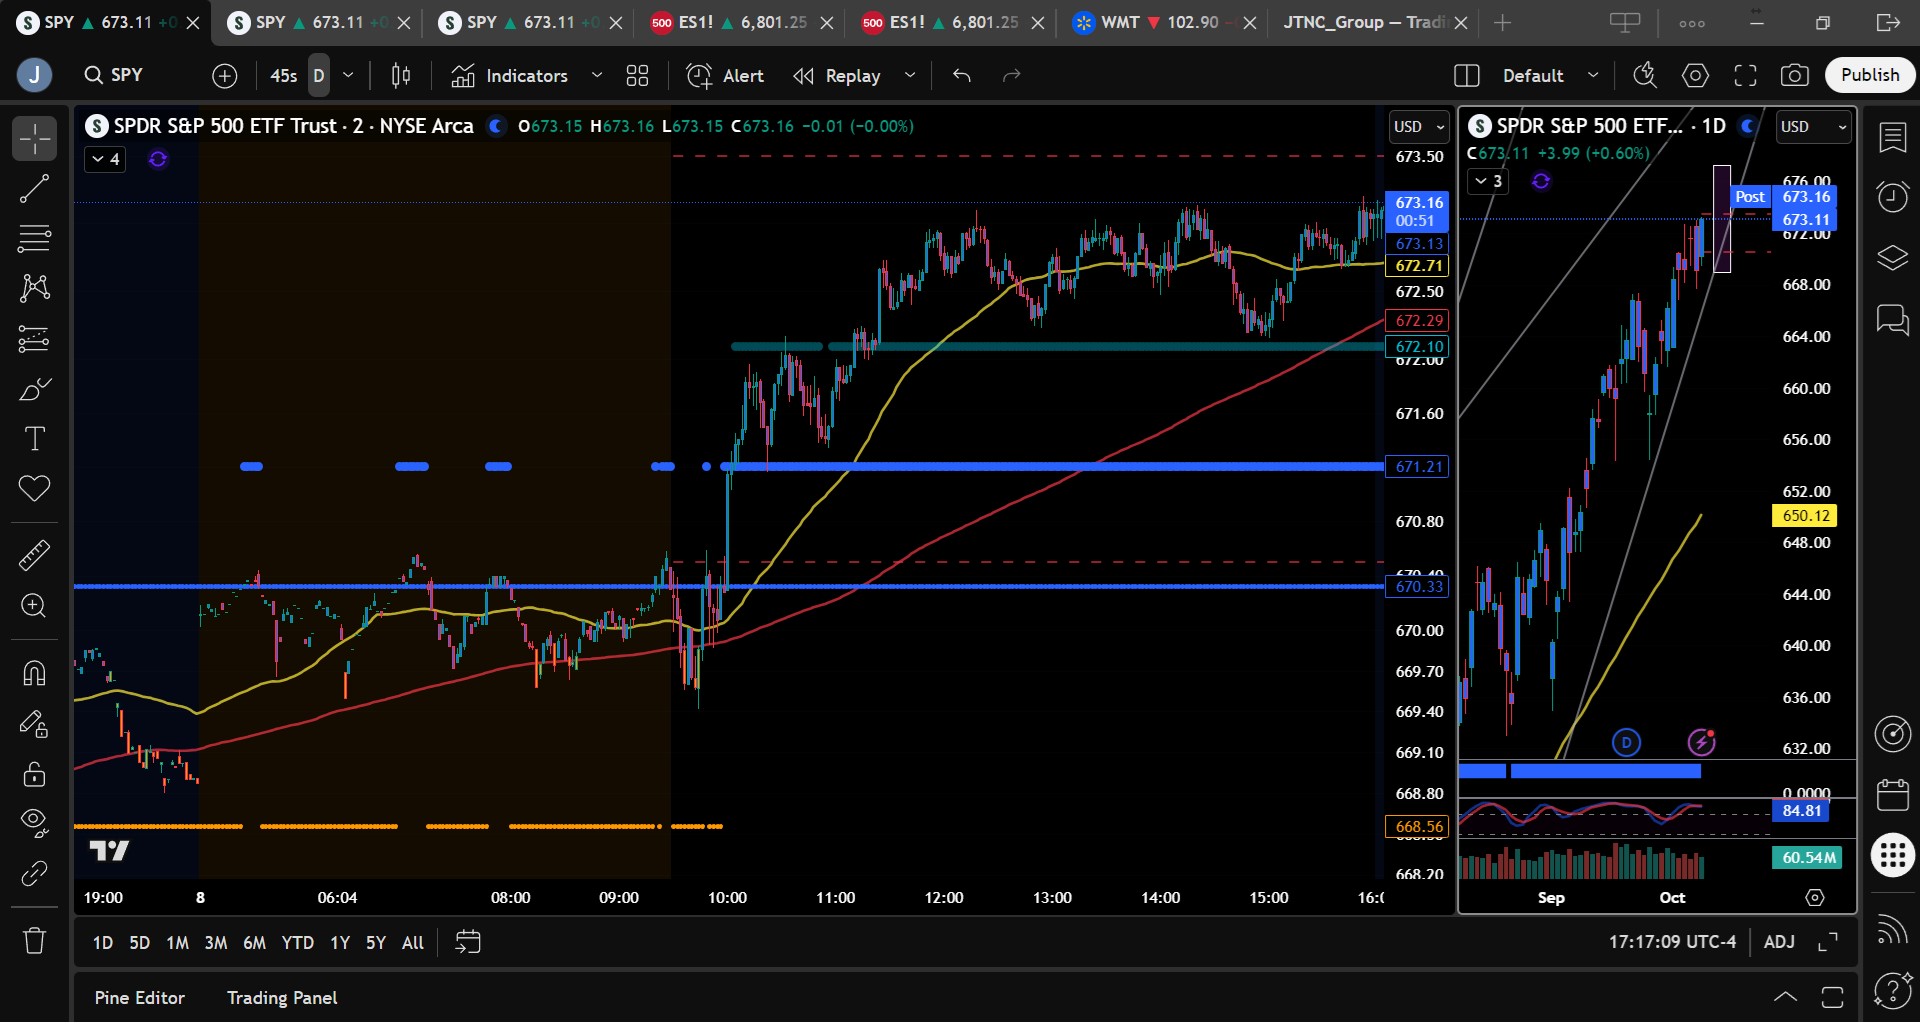Select the ruler measure tool
The image size is (1920, 1025).
(x=34, y=555)
